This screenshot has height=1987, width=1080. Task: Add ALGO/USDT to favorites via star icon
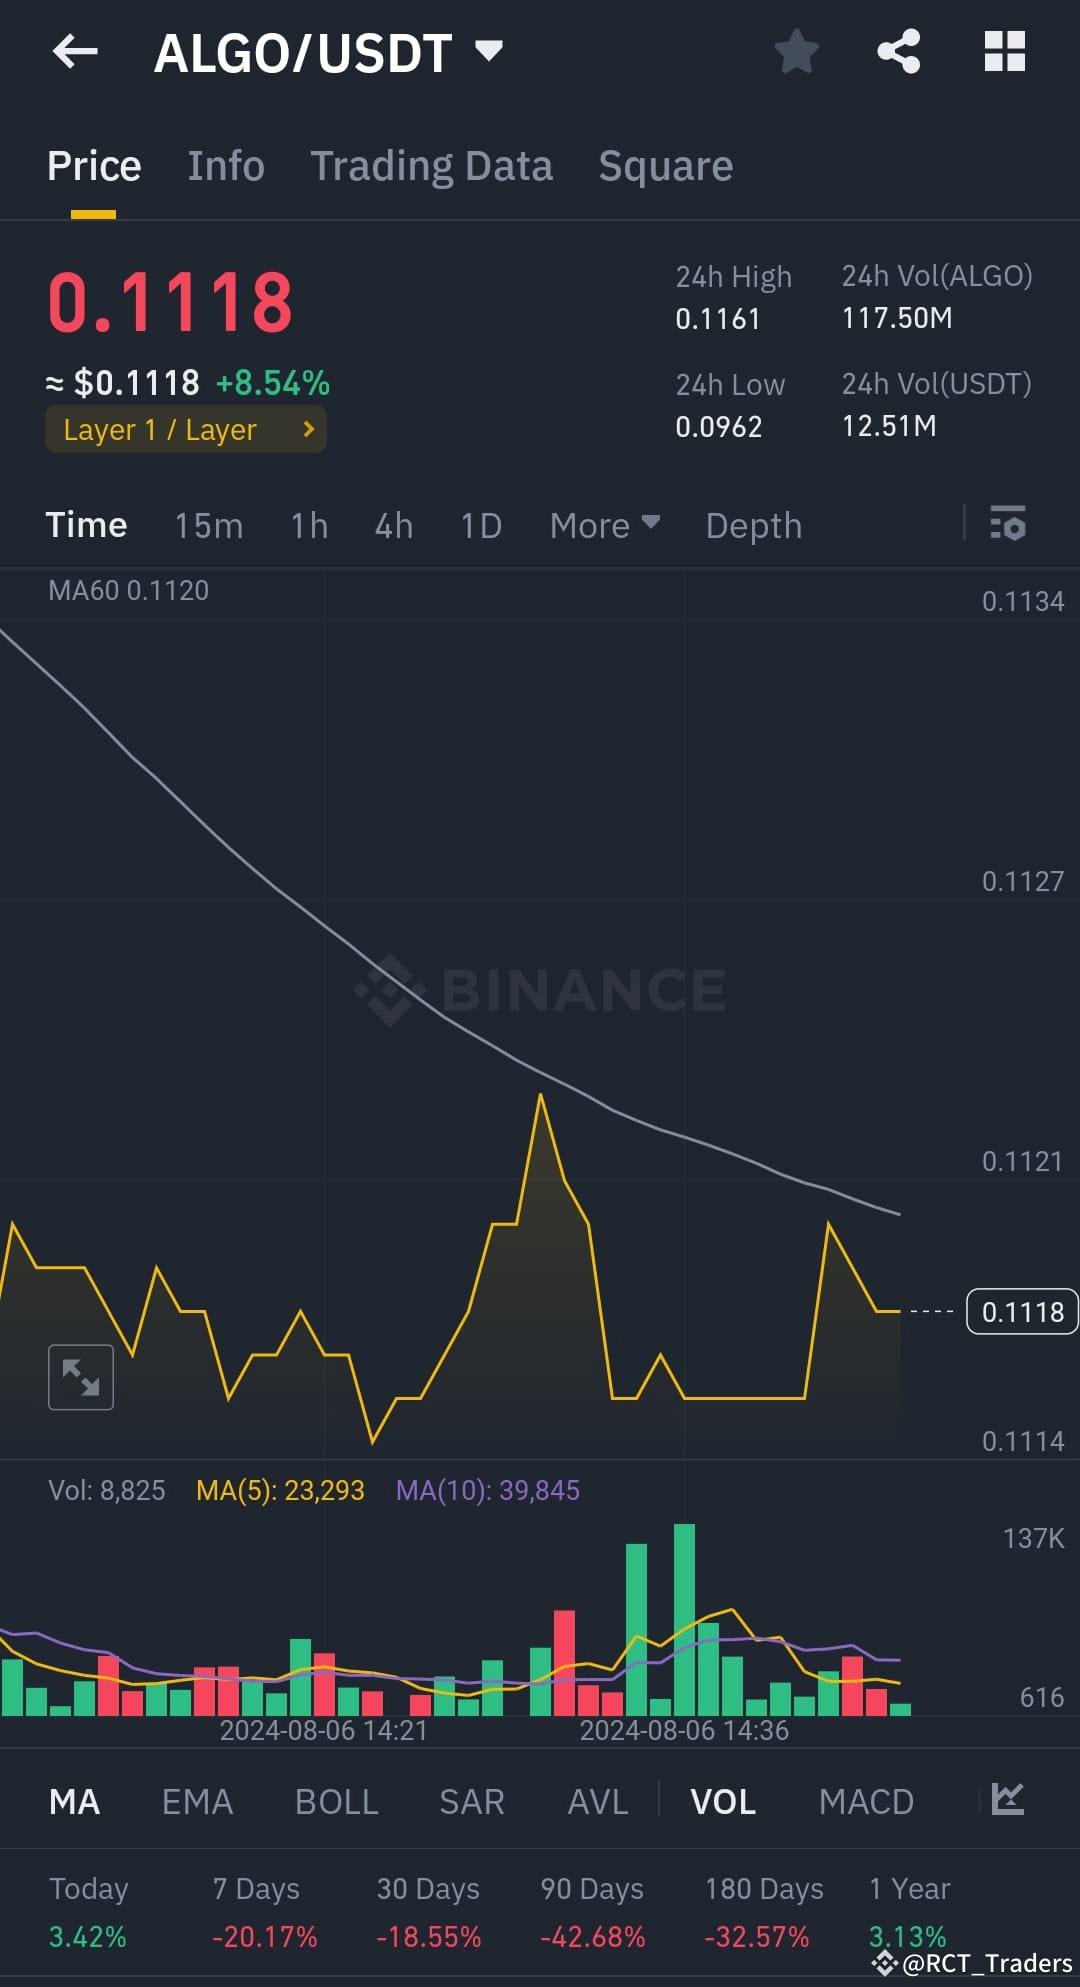tap(796, 52)
